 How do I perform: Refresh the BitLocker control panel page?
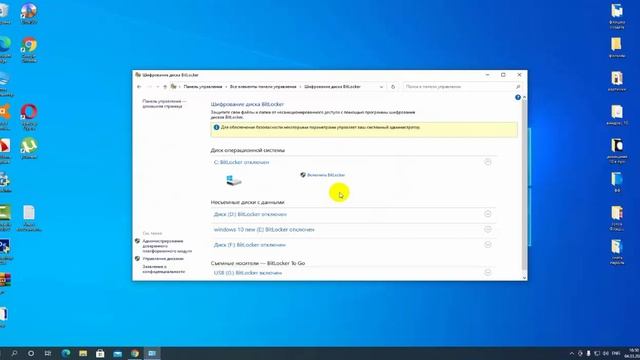[x=393, y=87]
